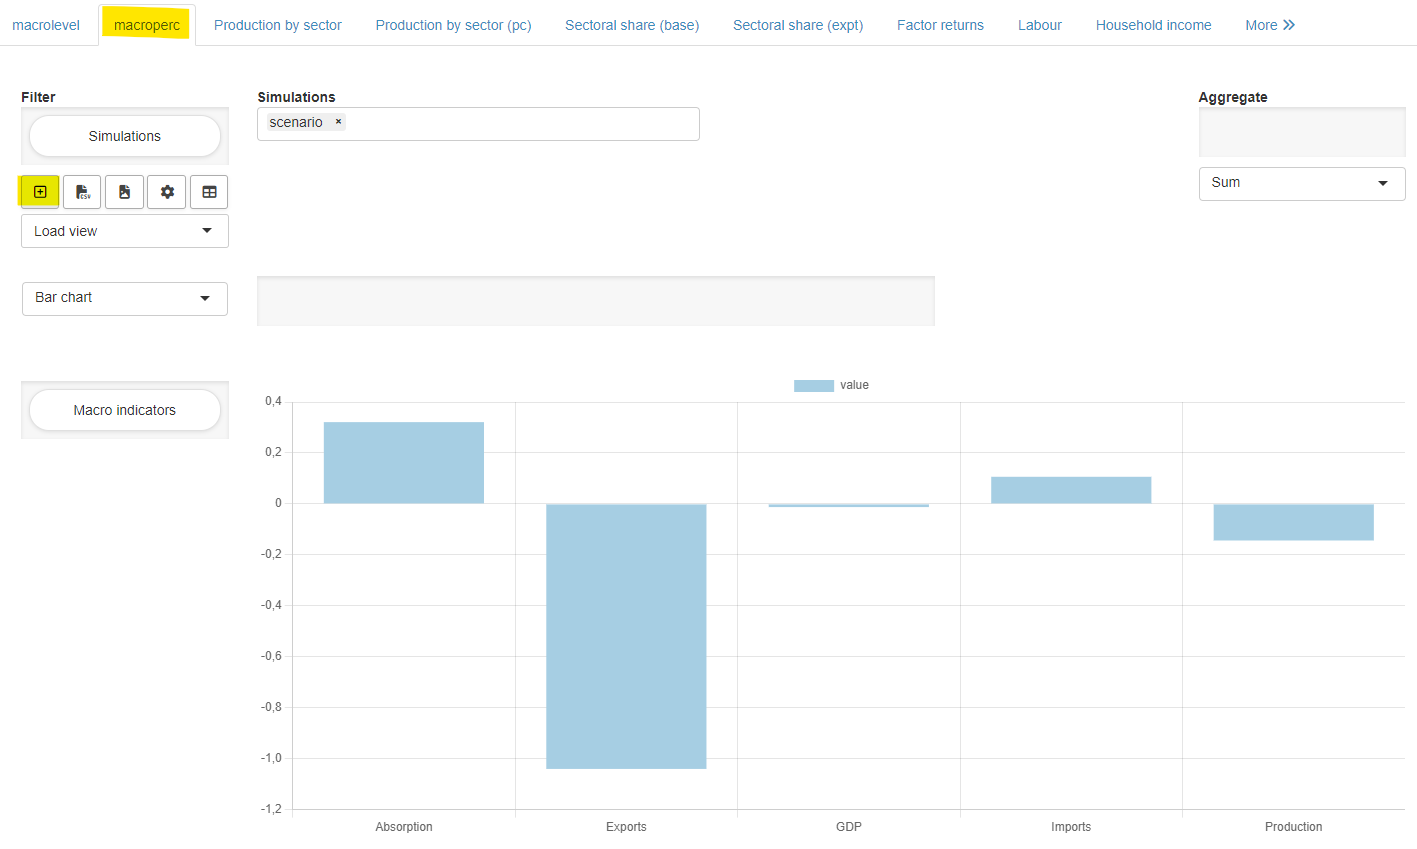Open the Factor returns tab
Viewport: 1417px width, 849px height.
tap(940, 24)
